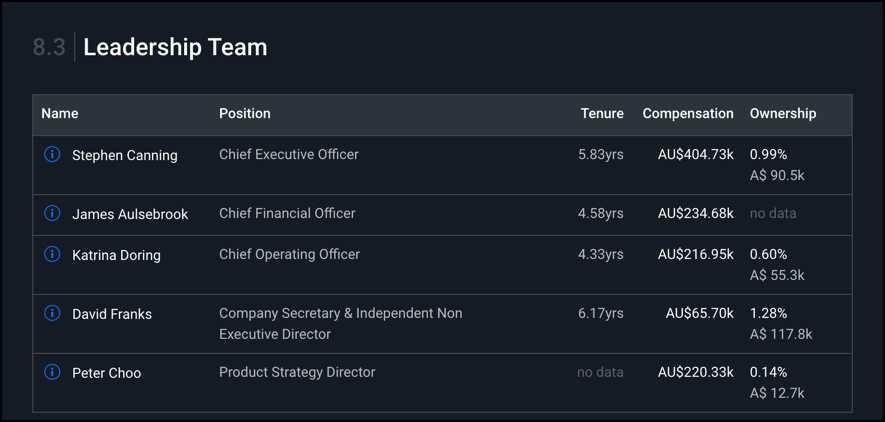Open Katrina Doring's profile name
The image size is (885, 422).
(116, 256)
